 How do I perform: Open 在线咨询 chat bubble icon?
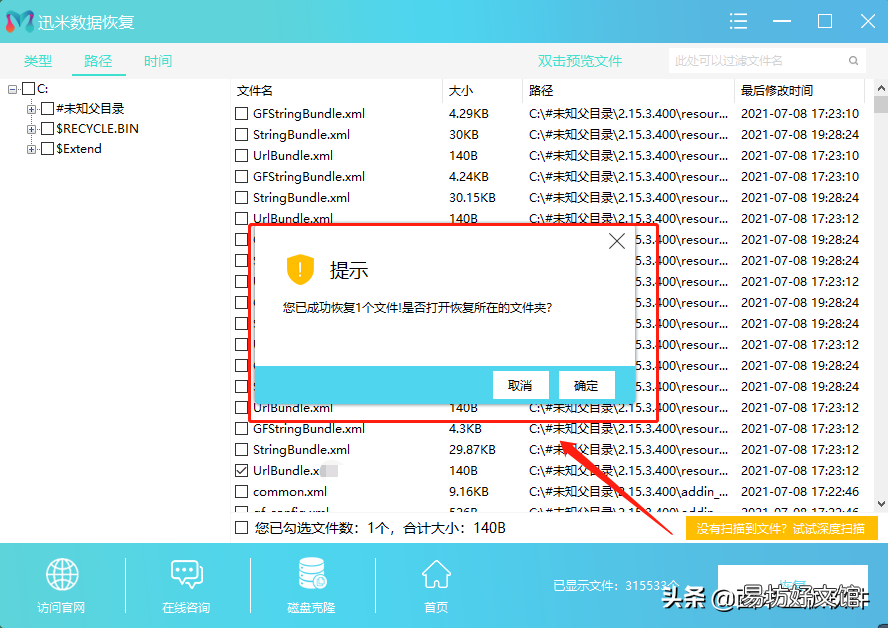[186, 574]
